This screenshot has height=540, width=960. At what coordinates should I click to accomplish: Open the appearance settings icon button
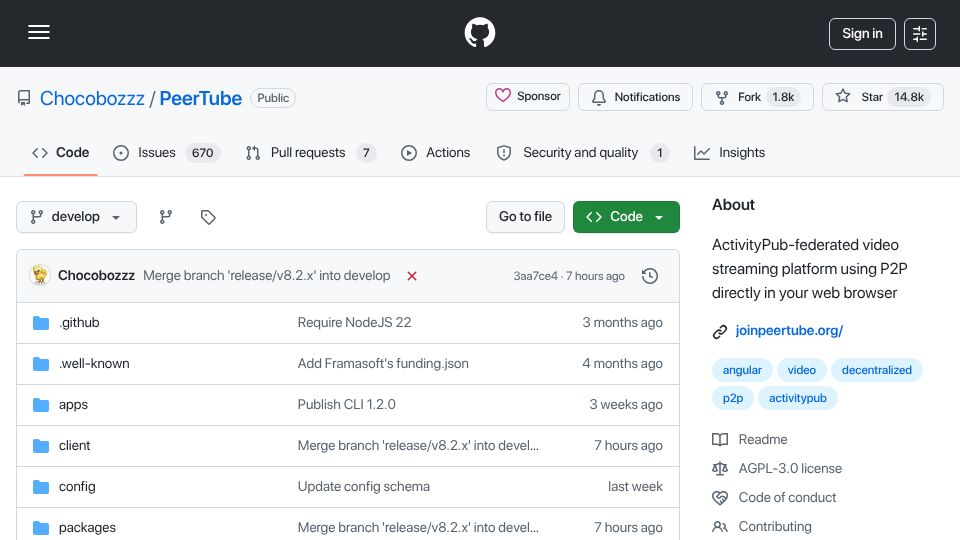(920, 34)
